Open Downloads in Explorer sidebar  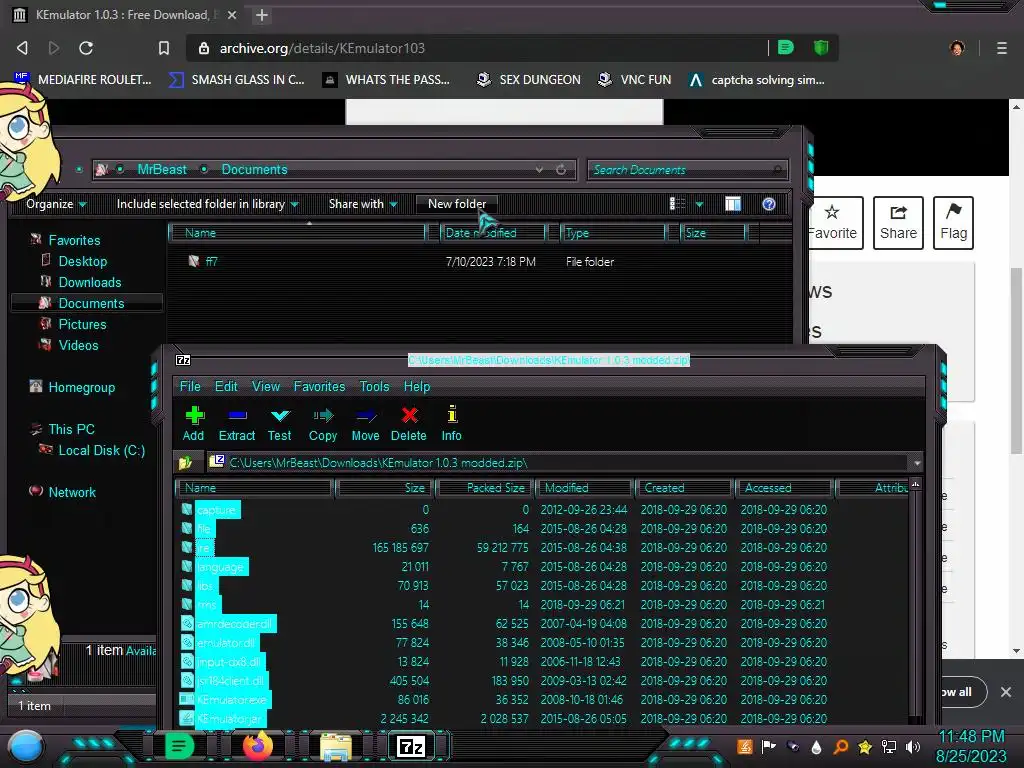pos(89,282)
